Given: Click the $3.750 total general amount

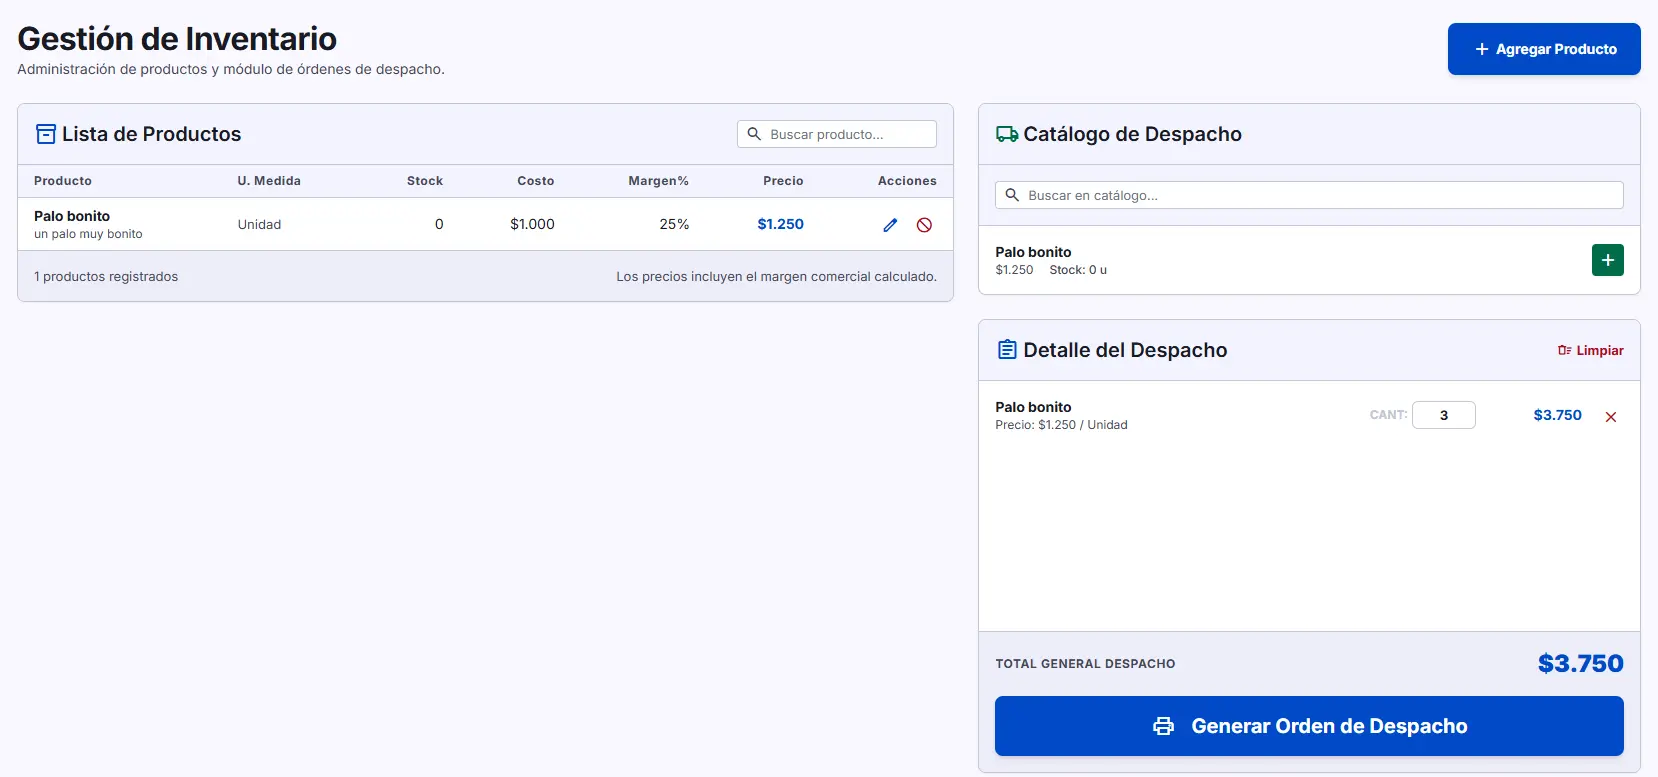Looking at the screenshot, I should [1580, 663].
